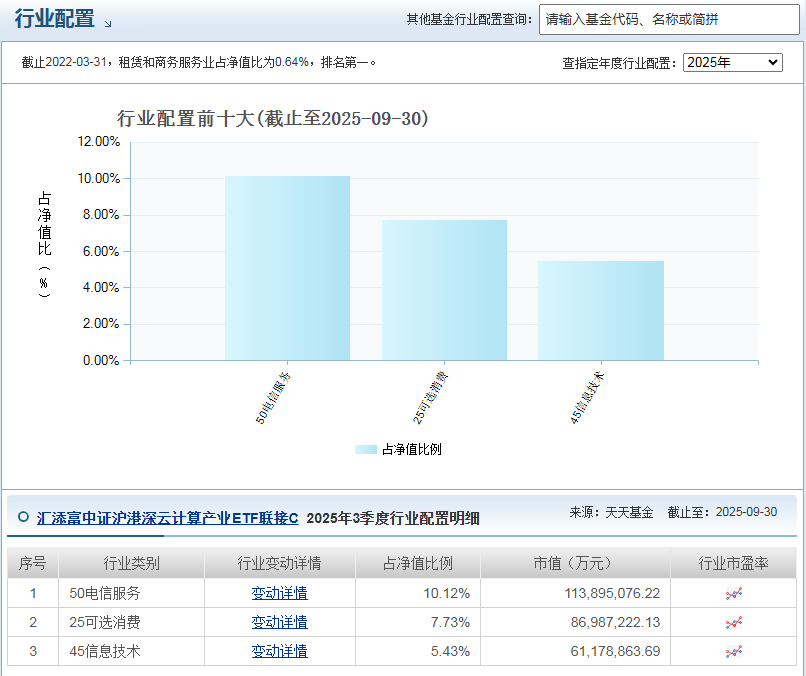Click the 市值(万元) column header
This screenshot has height=676, width=806.
point(574,564)
